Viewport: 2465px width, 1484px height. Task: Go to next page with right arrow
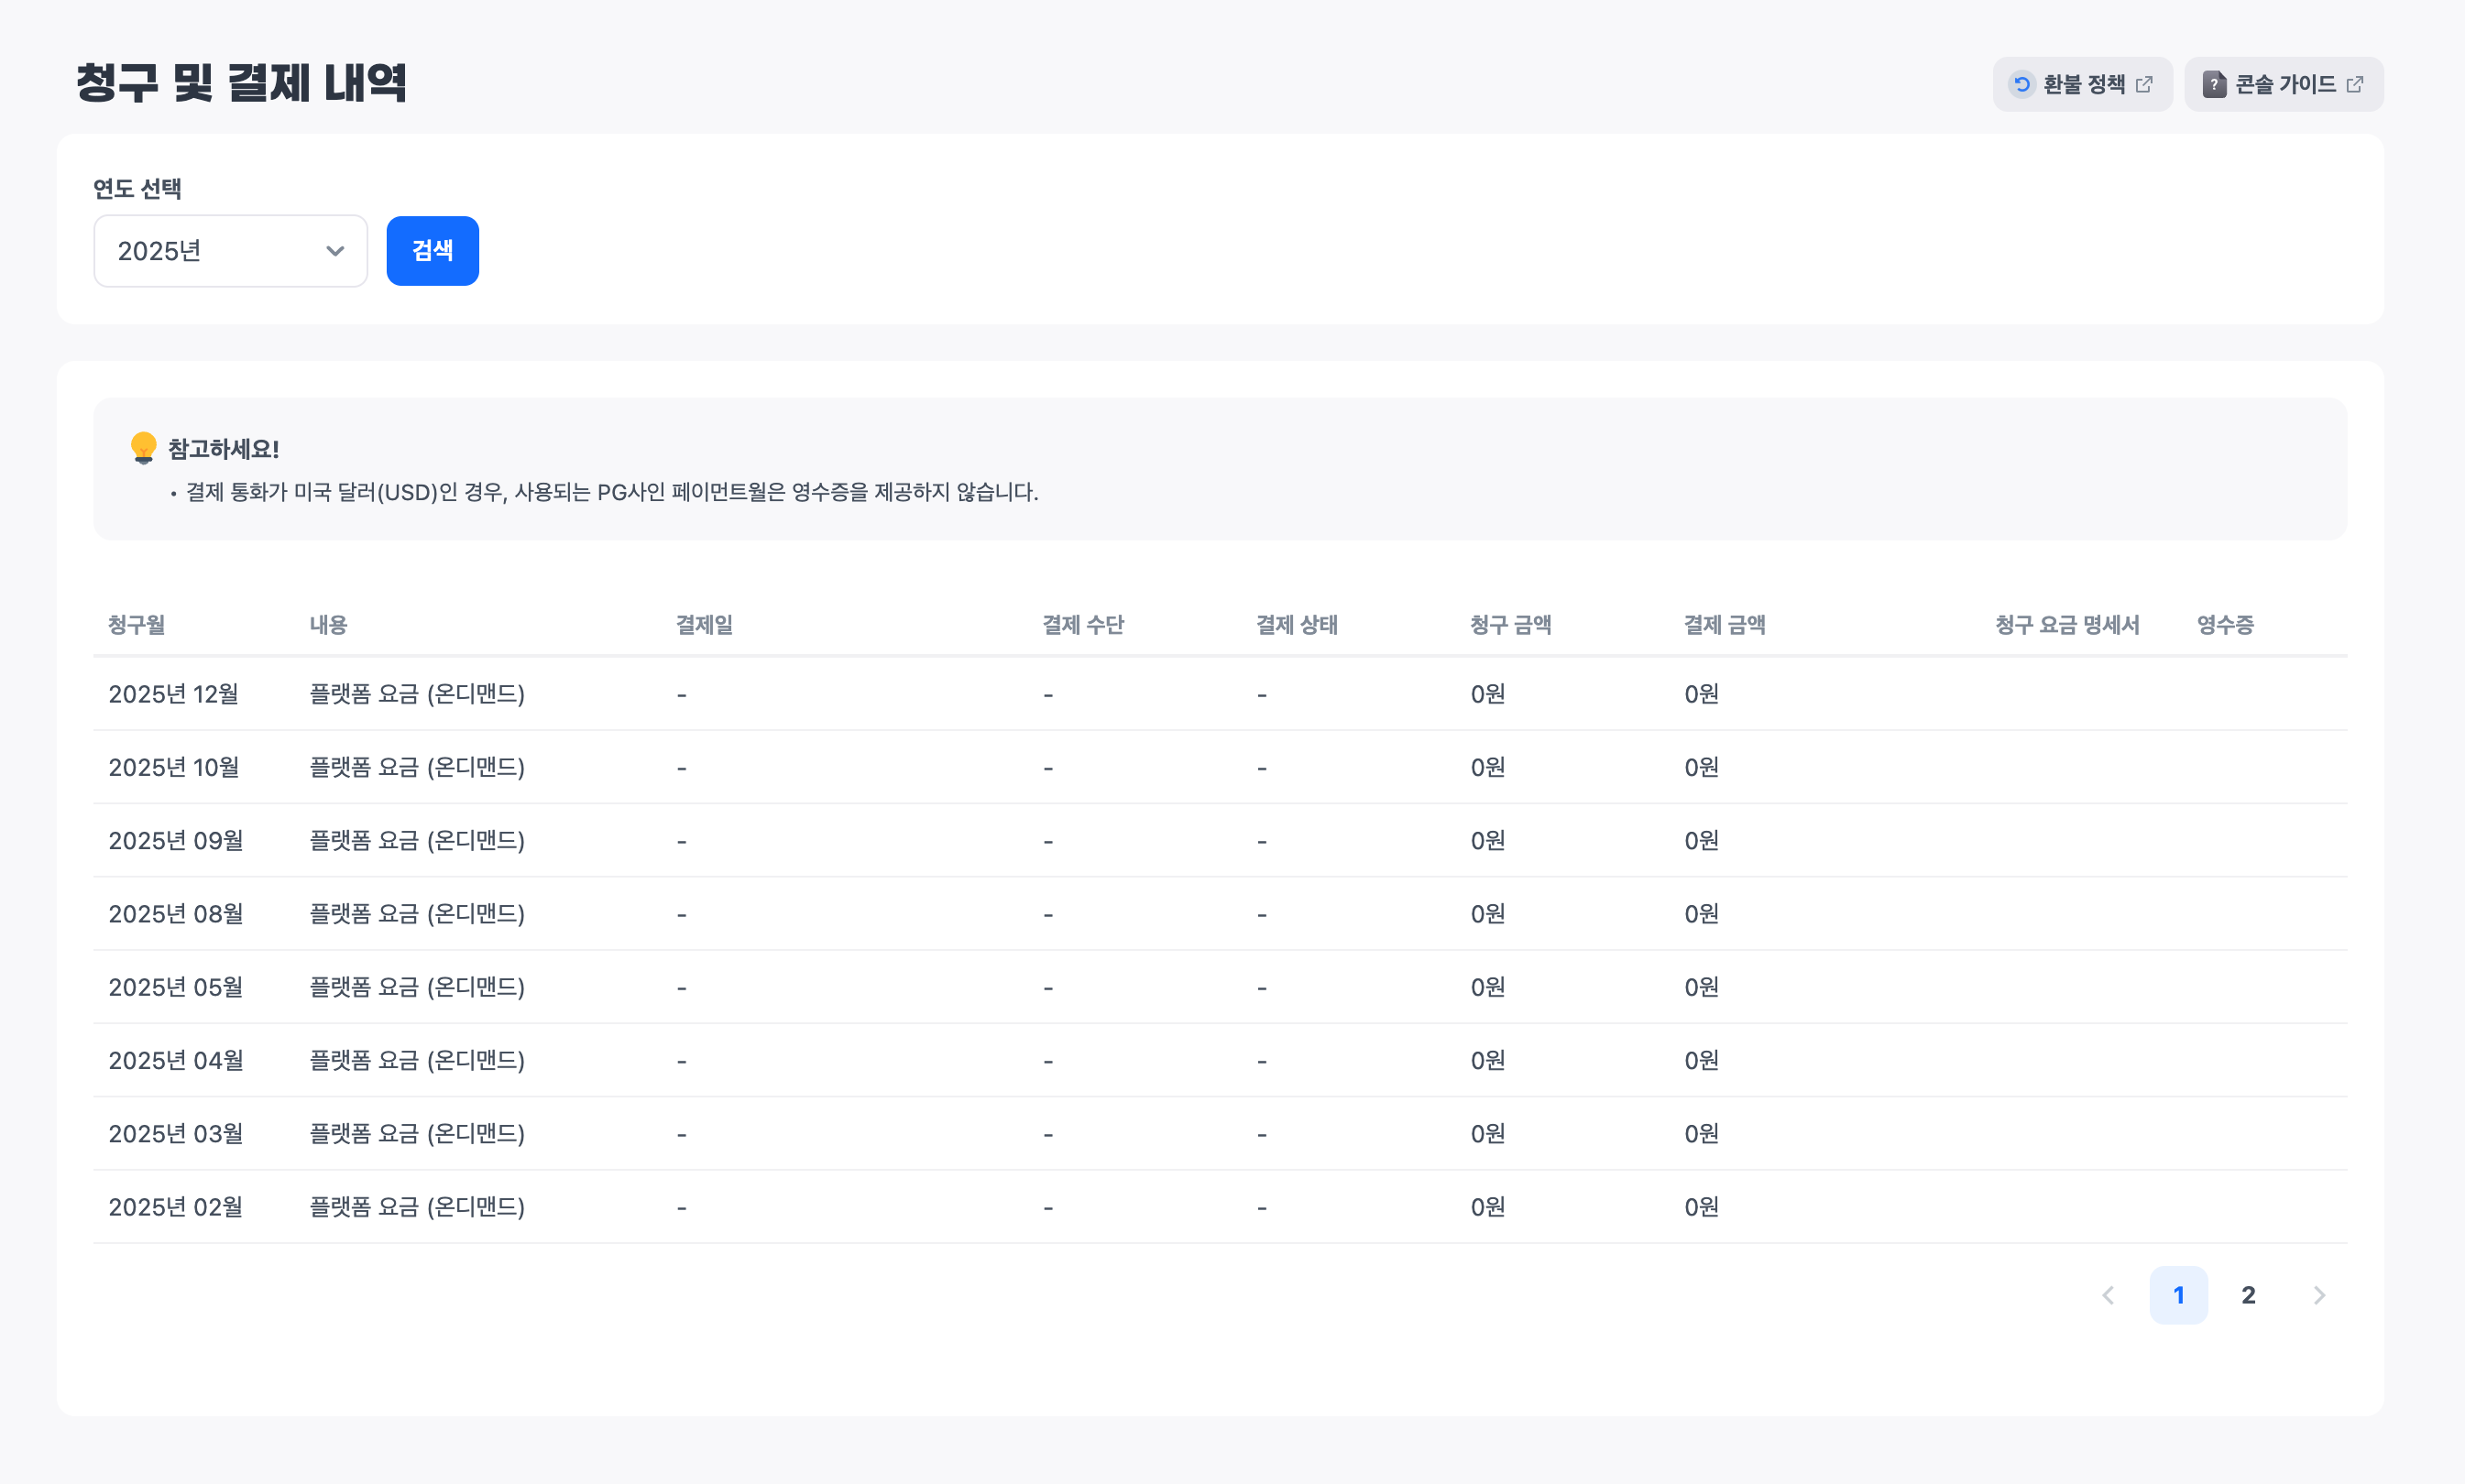coord(2319,1296)
